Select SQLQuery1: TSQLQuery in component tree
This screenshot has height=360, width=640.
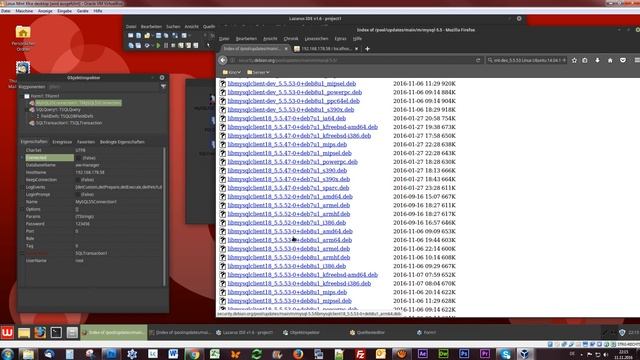(58, 109)
